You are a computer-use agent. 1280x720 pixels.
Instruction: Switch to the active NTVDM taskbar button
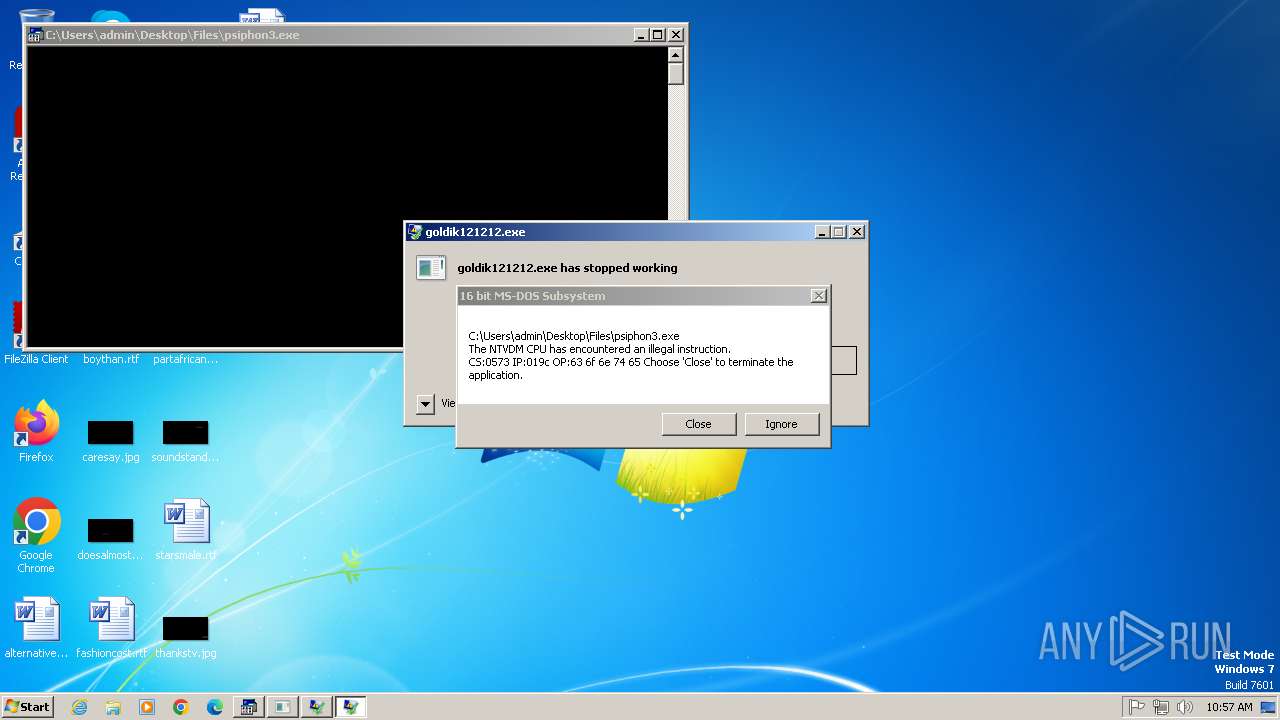(x=351, y=707)
